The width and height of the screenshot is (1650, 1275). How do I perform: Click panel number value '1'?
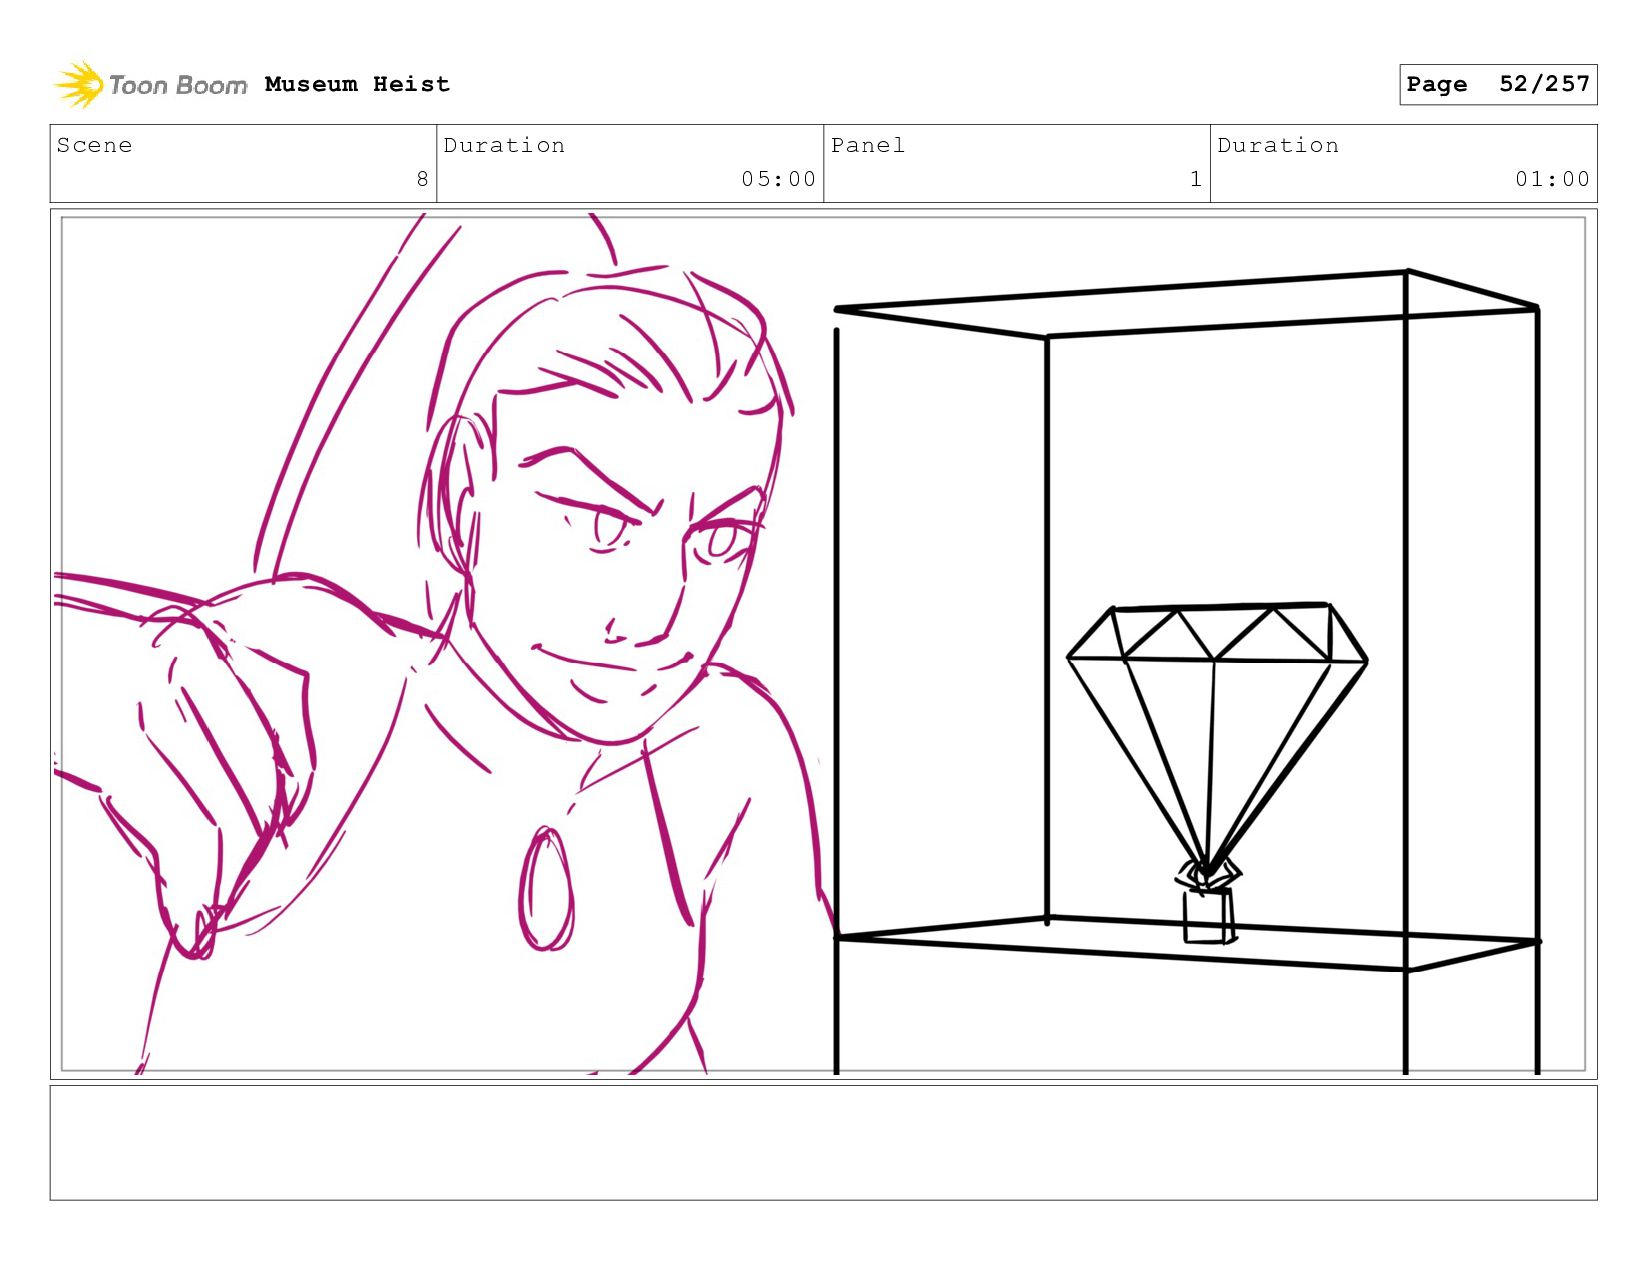point(1195,179)
